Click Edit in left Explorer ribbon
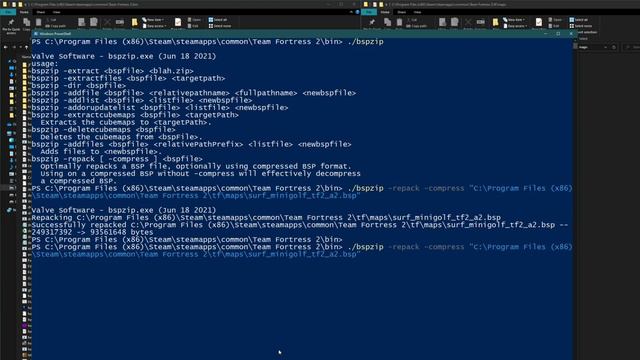The width and height of the screenshot is (640, 360). (x=193, y=26)
